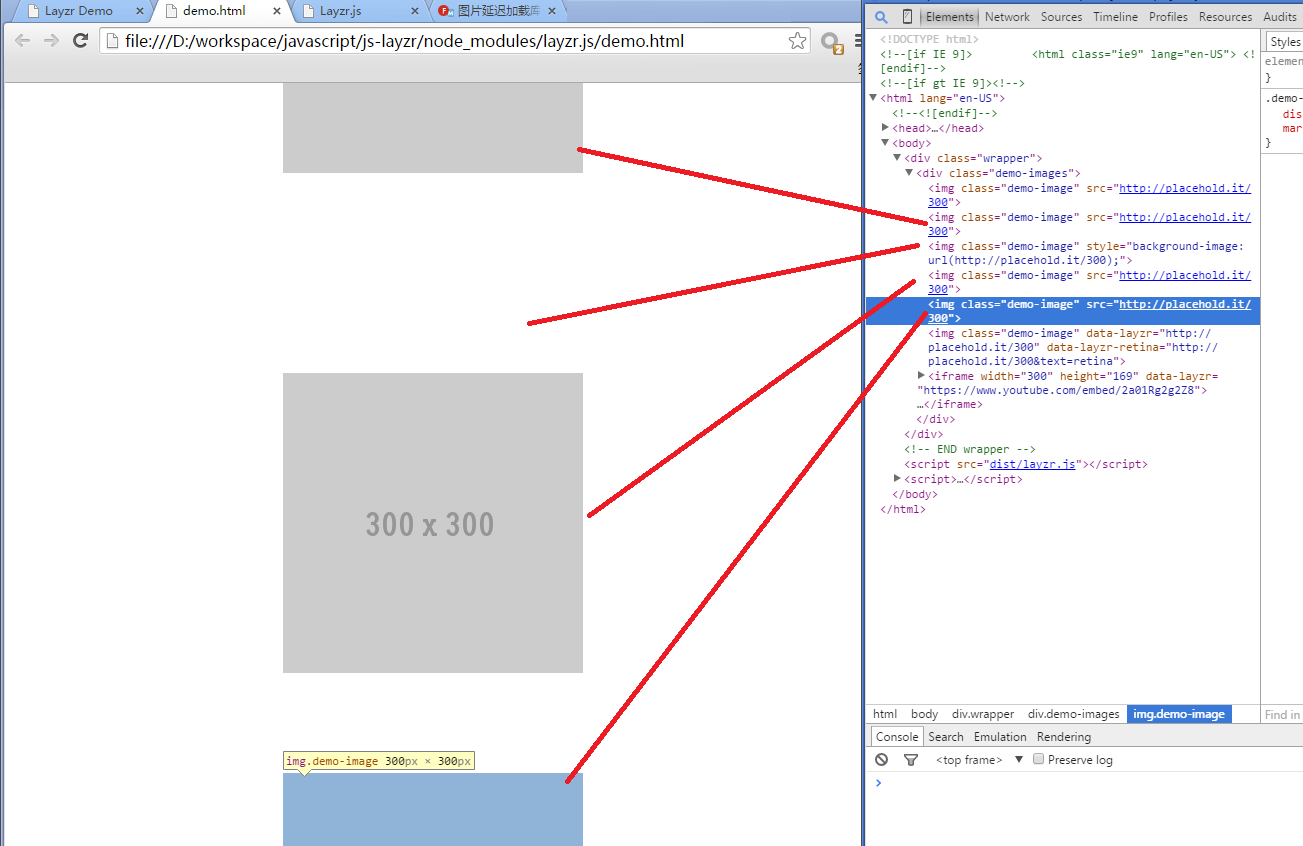This screenshot has height=846, width=1303.
Task: Enable the Preserve log checkbox
Action: point(1038,759)
